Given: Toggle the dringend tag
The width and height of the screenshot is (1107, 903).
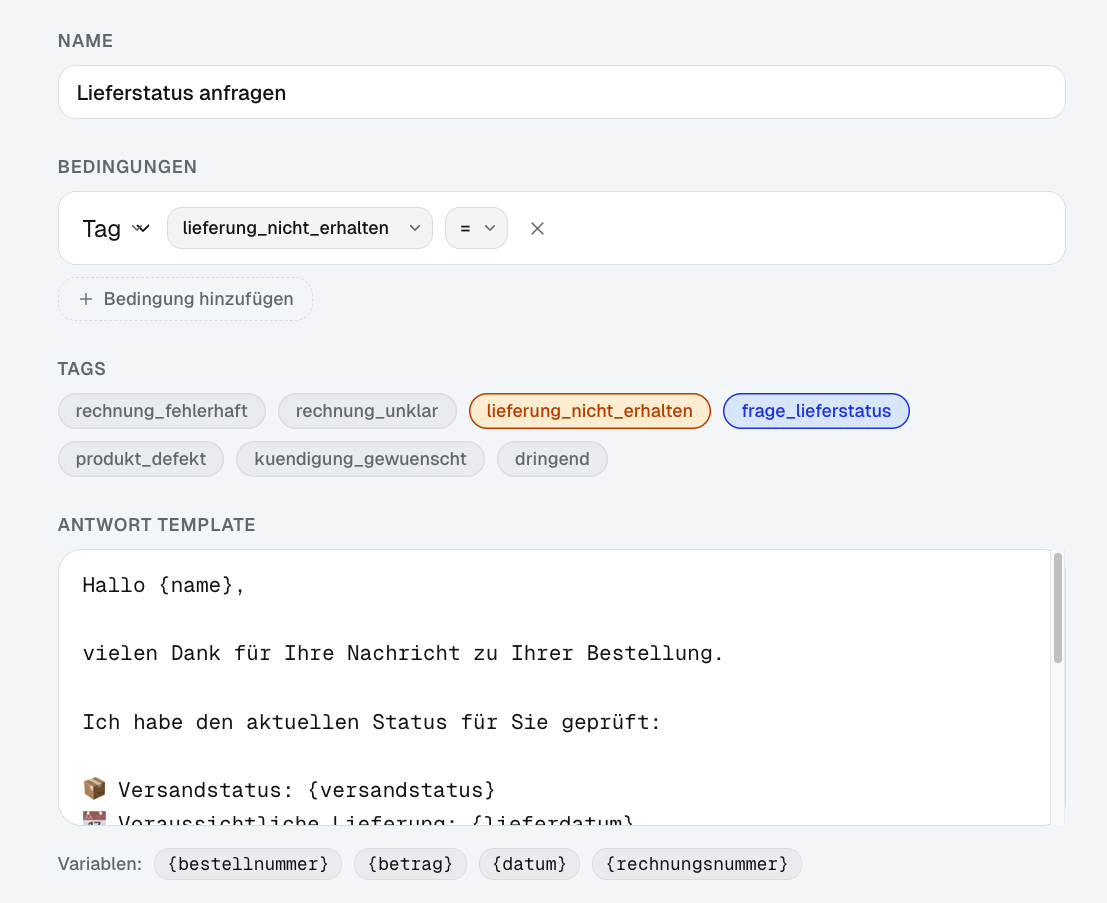Looking at the screenshot, I should click(552, 459).
